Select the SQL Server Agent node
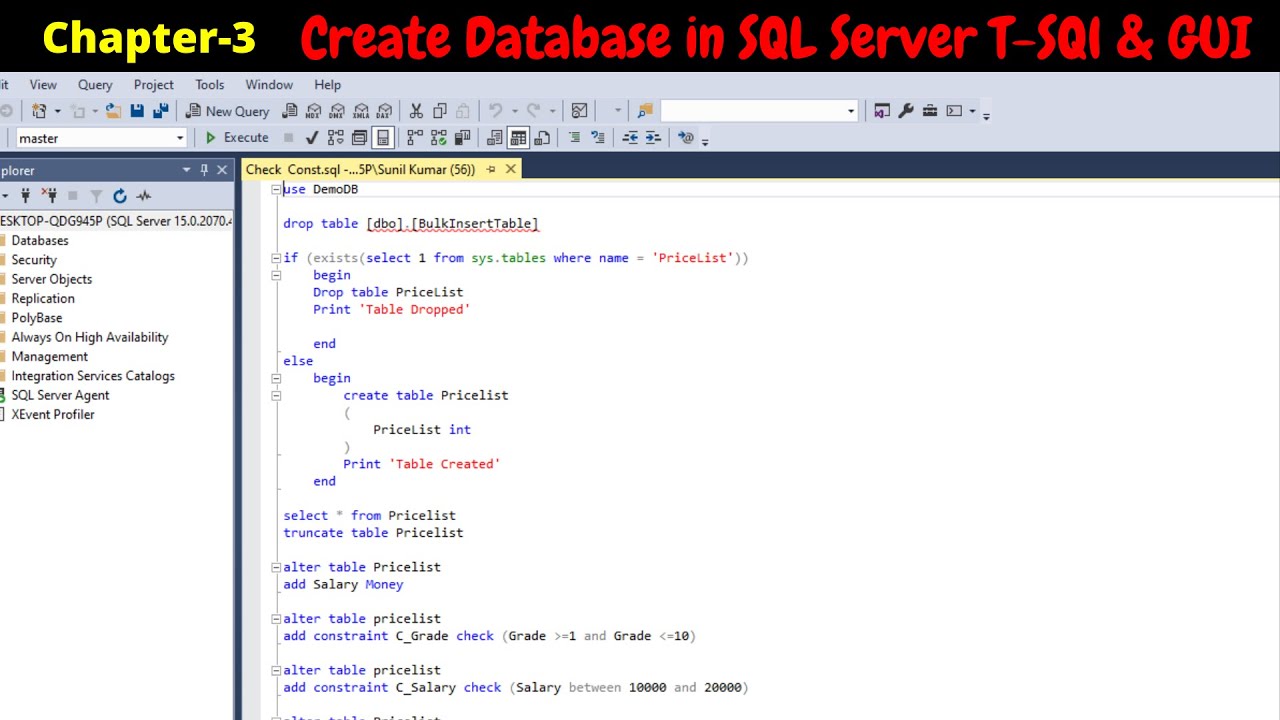1280x720 pixels. coord(60,395)
